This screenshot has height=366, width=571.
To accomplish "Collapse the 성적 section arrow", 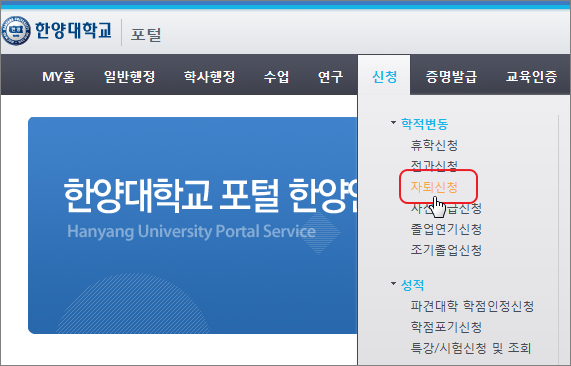I will [393, 283].
